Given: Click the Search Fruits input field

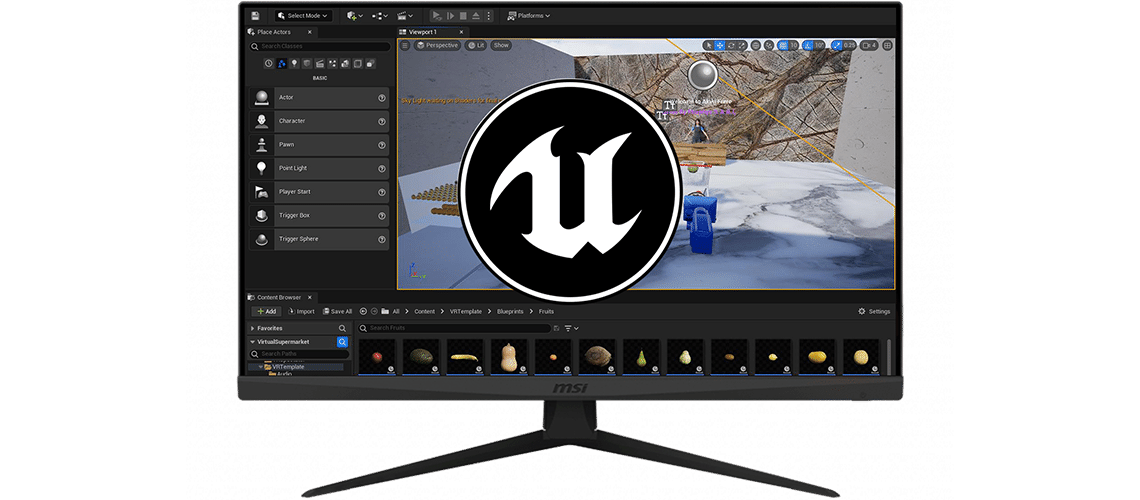Looking at the screenshot, I should 458,328.
